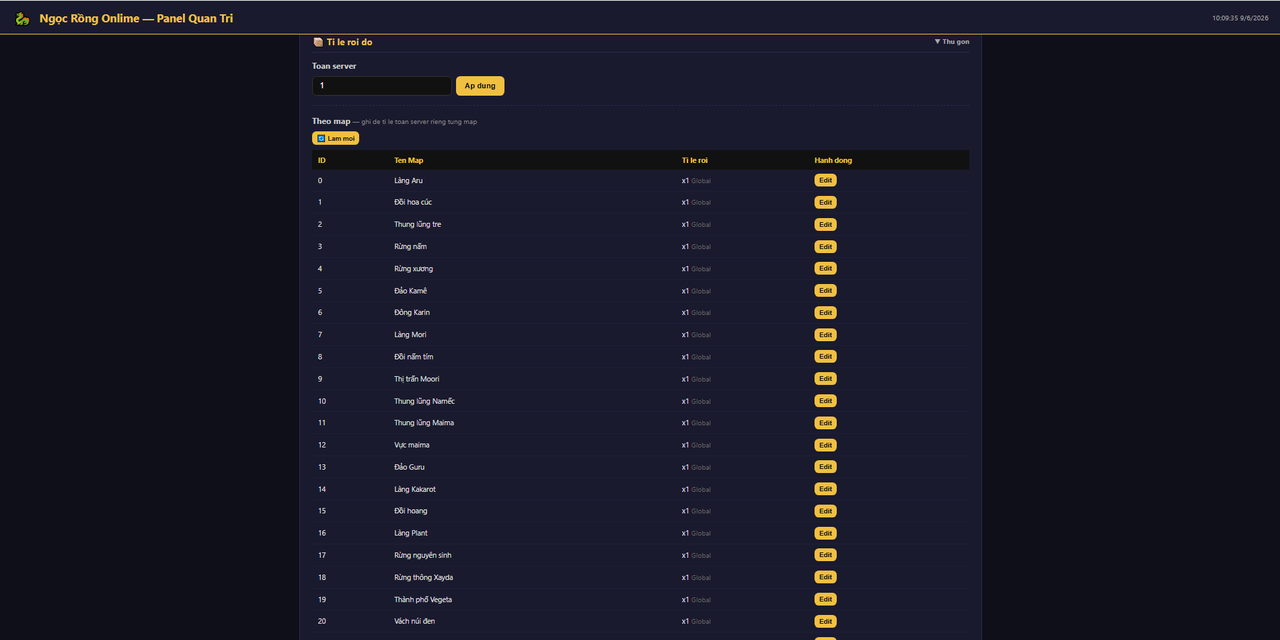Edit drop rate for Thung lũng Maima
Viewport: 1280px width, 640px height.
click(825, 422)
